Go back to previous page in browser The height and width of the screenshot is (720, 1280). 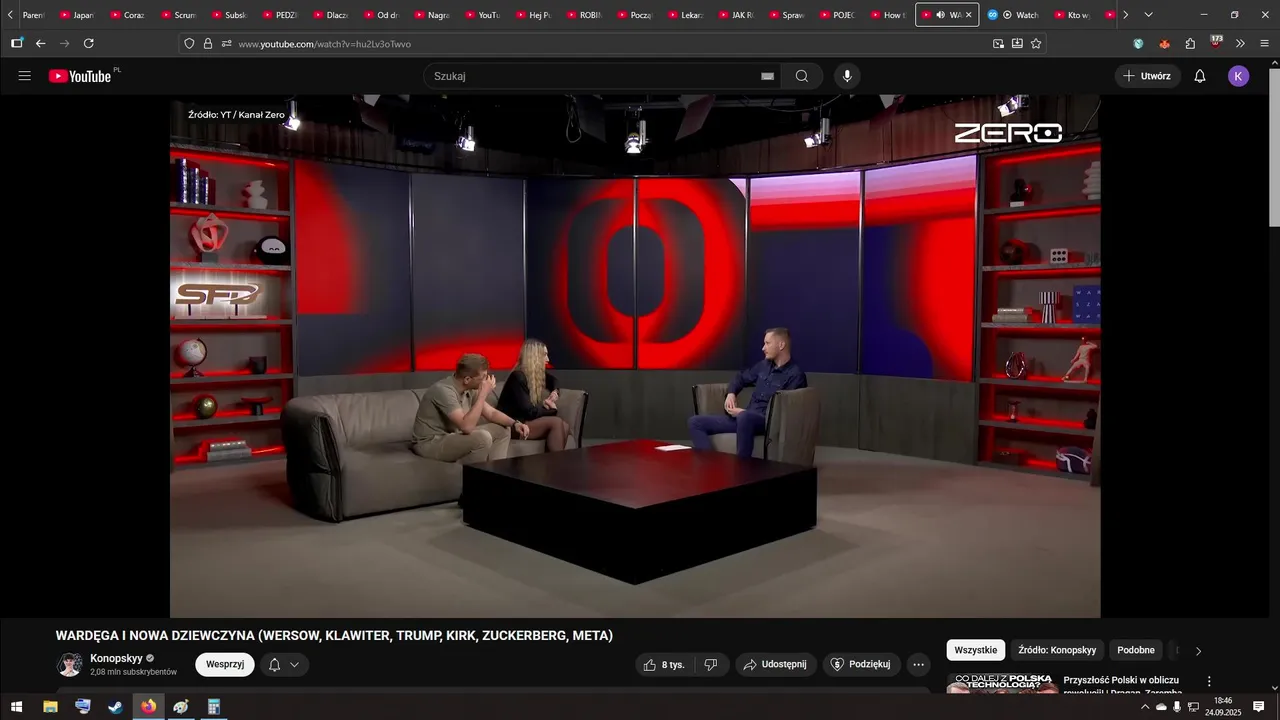(x=40, y=43)
